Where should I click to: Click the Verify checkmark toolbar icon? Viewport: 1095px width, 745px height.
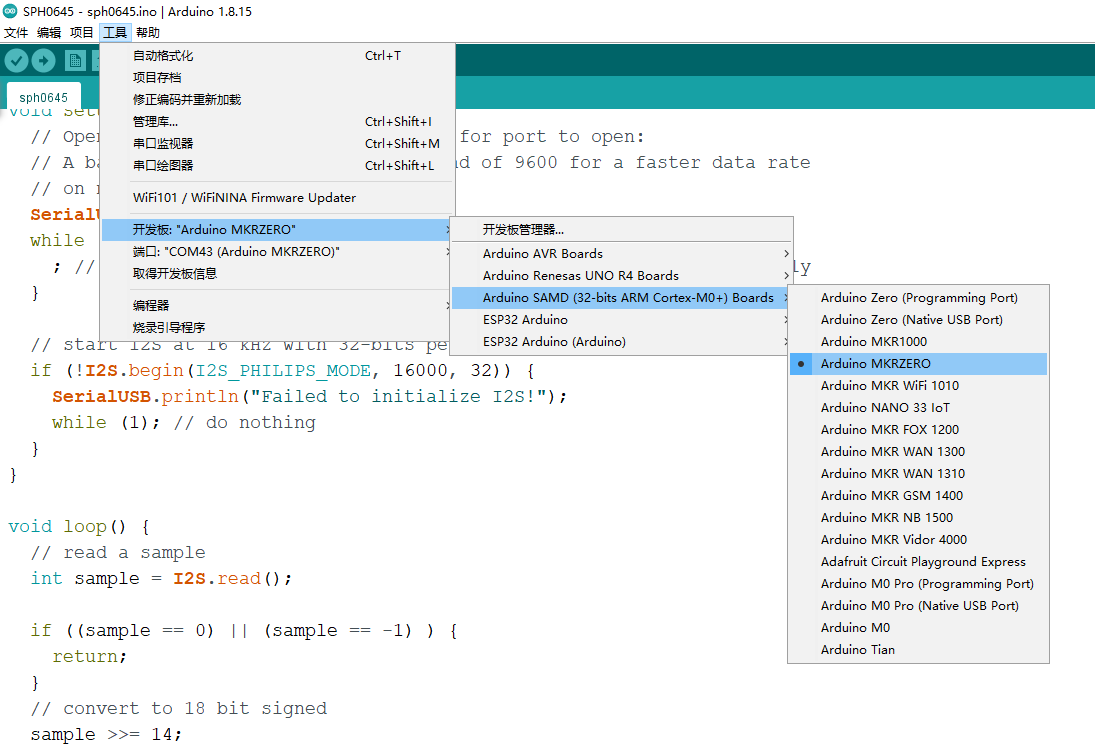[17, 61]
